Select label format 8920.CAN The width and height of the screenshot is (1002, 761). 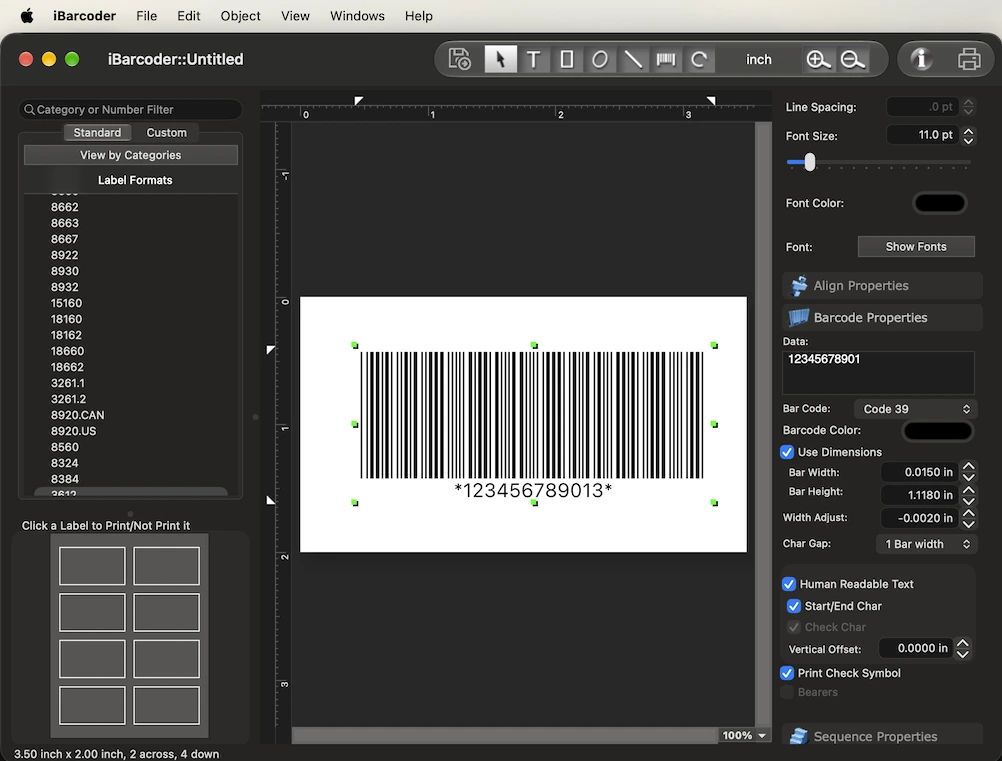point(77,415)
